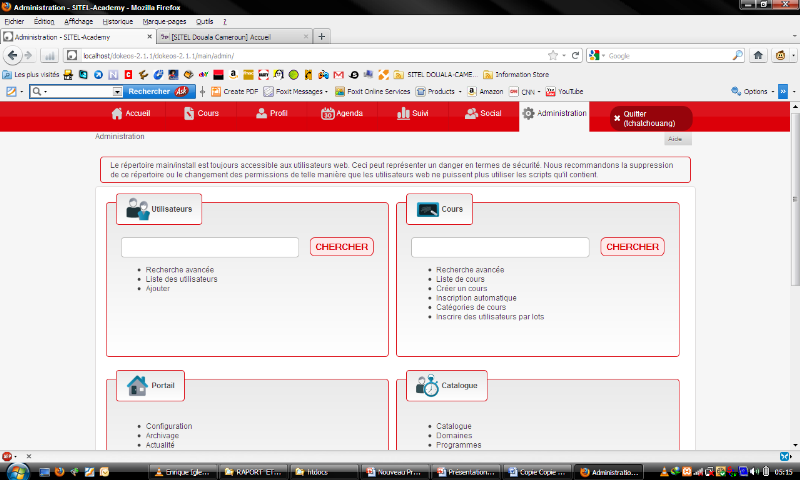Open a new tab with plus button
800x480 pixels.
321,37
